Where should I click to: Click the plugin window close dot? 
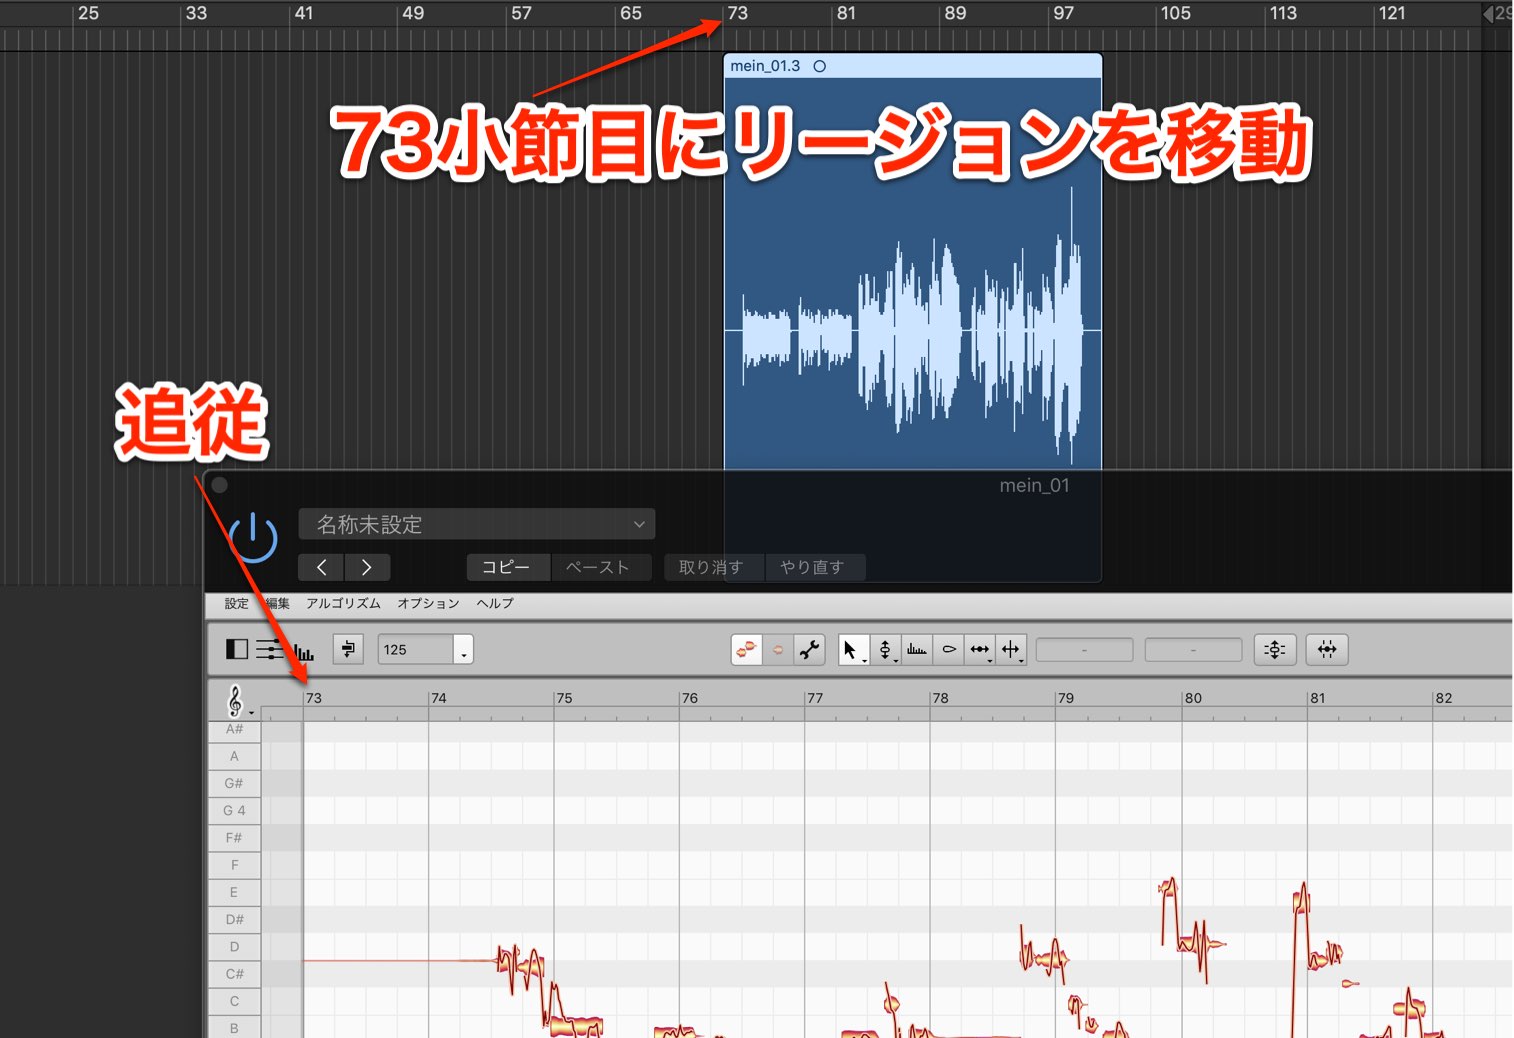[x=220, y=485]
